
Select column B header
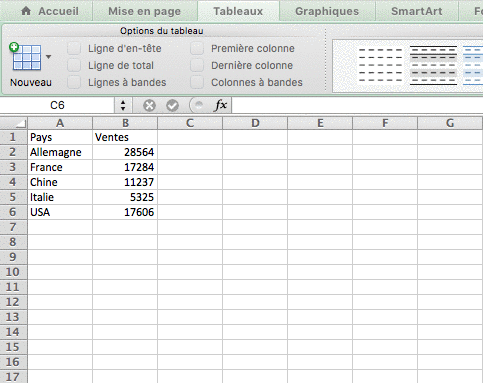coord(125,123)
